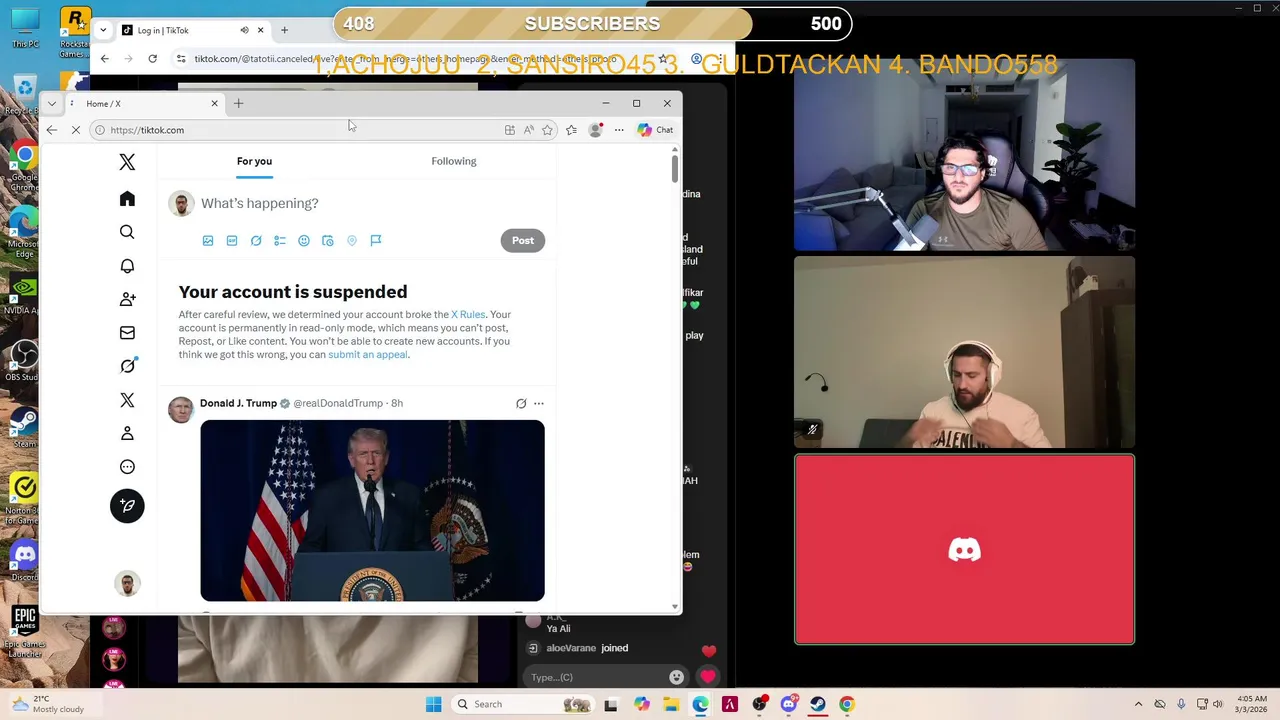Open Epic Games Launcher desktop icon

[x=25, y=630]
